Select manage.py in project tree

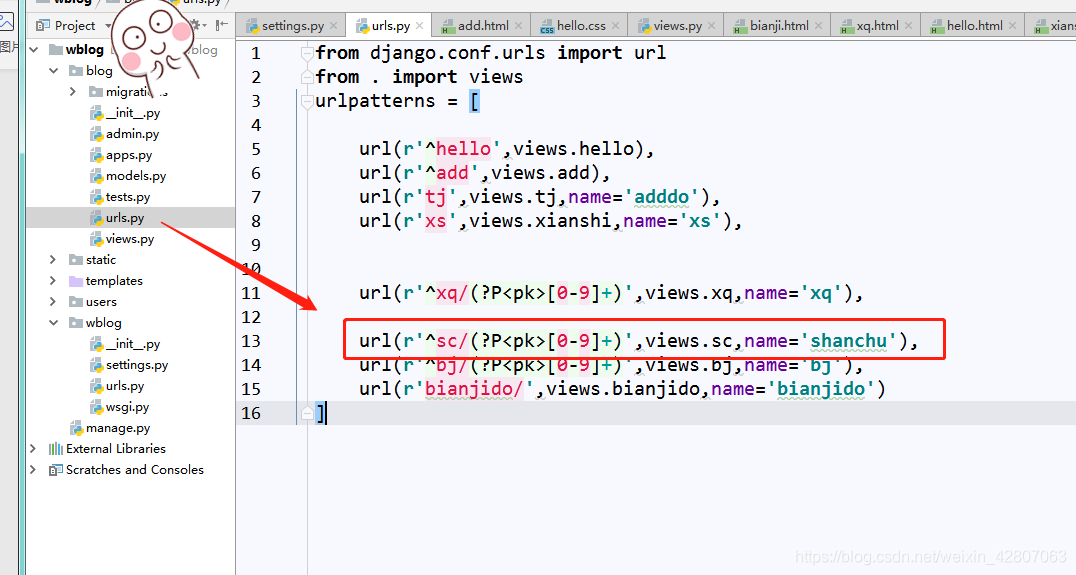[x=110, y=427]
